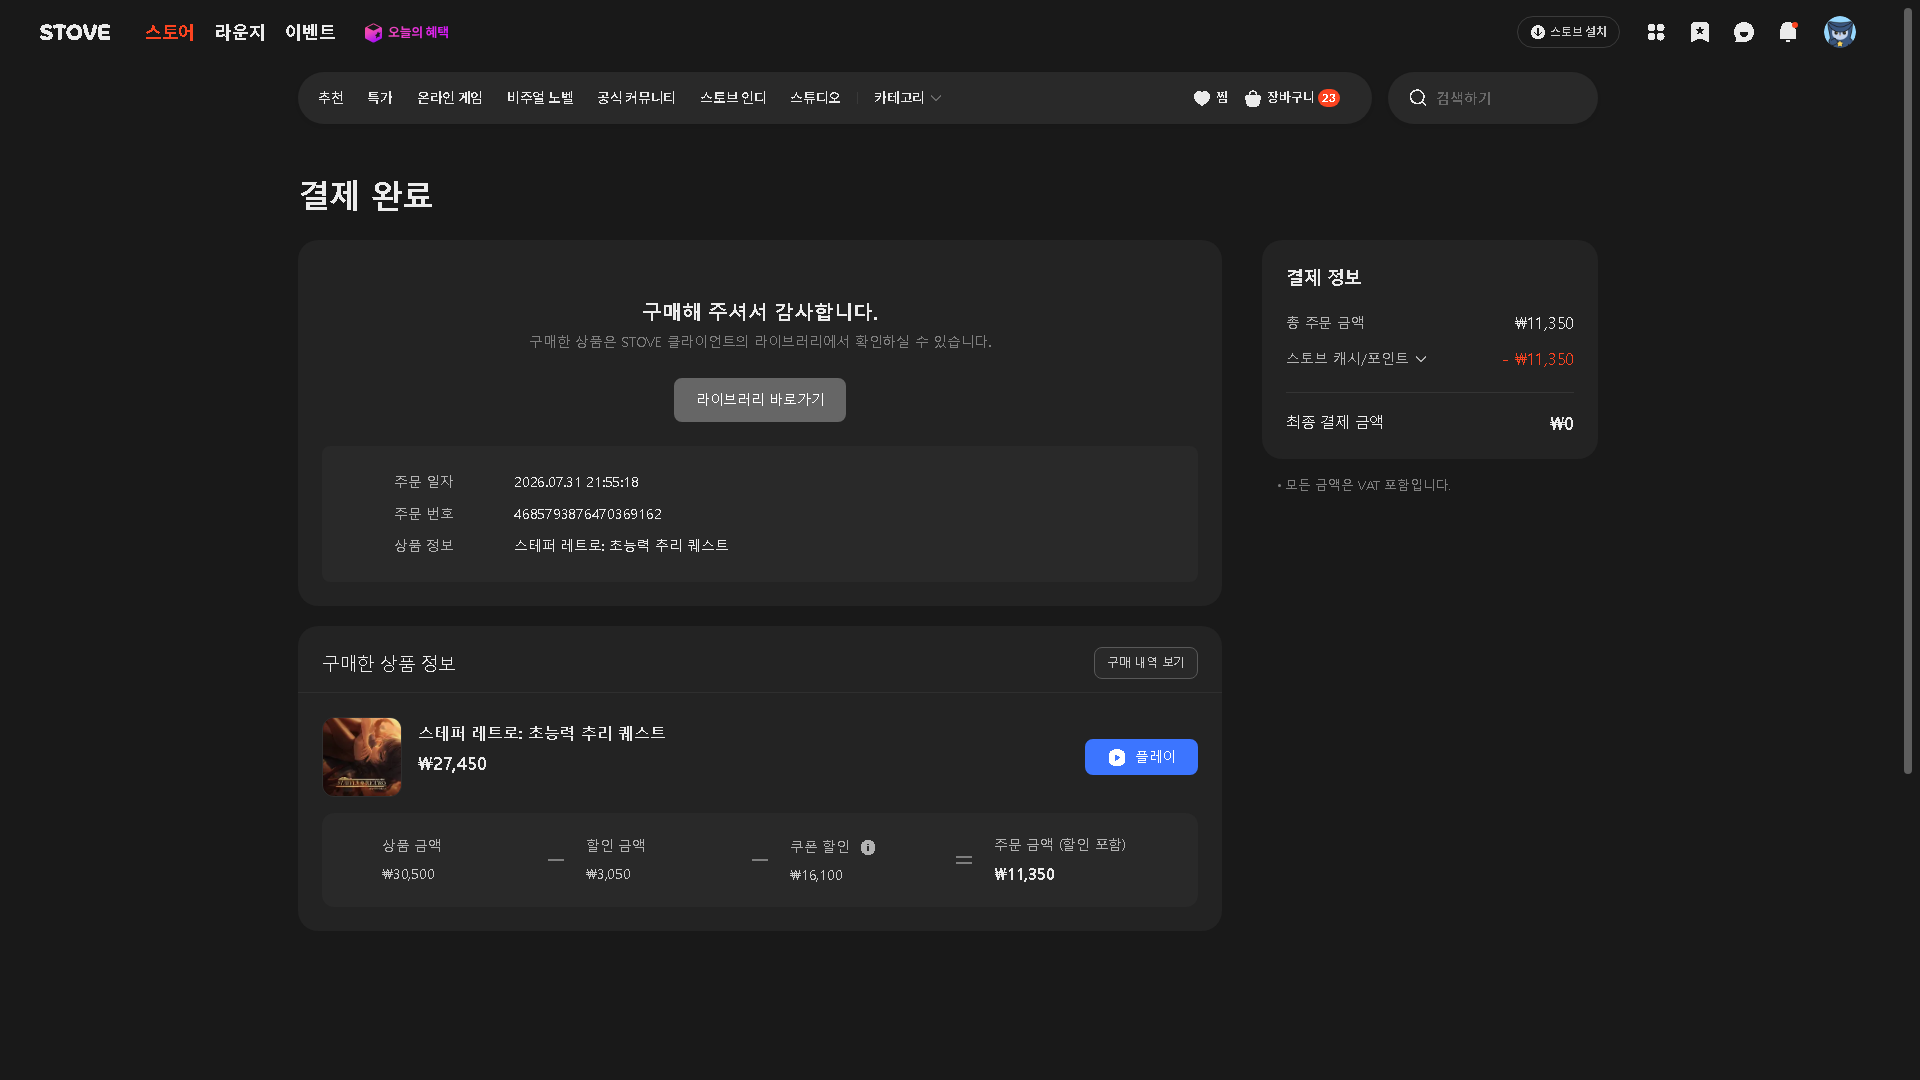
Task: Select the order date 2026.07.31 21:55:18
Action: point(576,482)
